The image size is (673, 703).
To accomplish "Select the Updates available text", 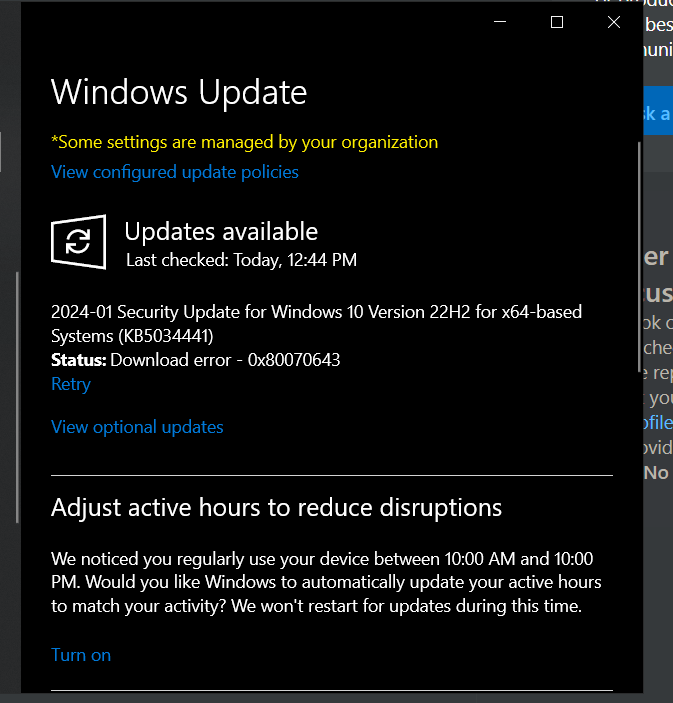I will tap(221, 231).
